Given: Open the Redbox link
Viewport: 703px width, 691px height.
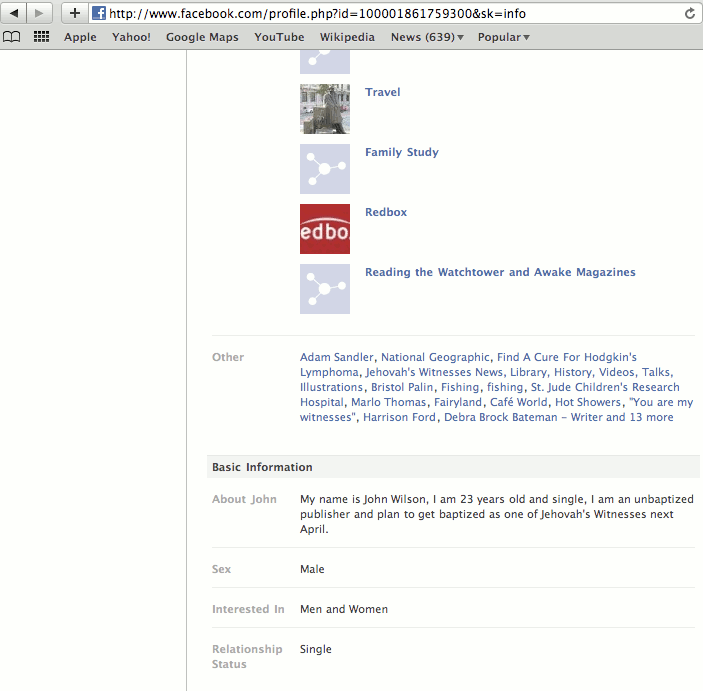Looking at the screenshot, I should (x=386, y=212).
